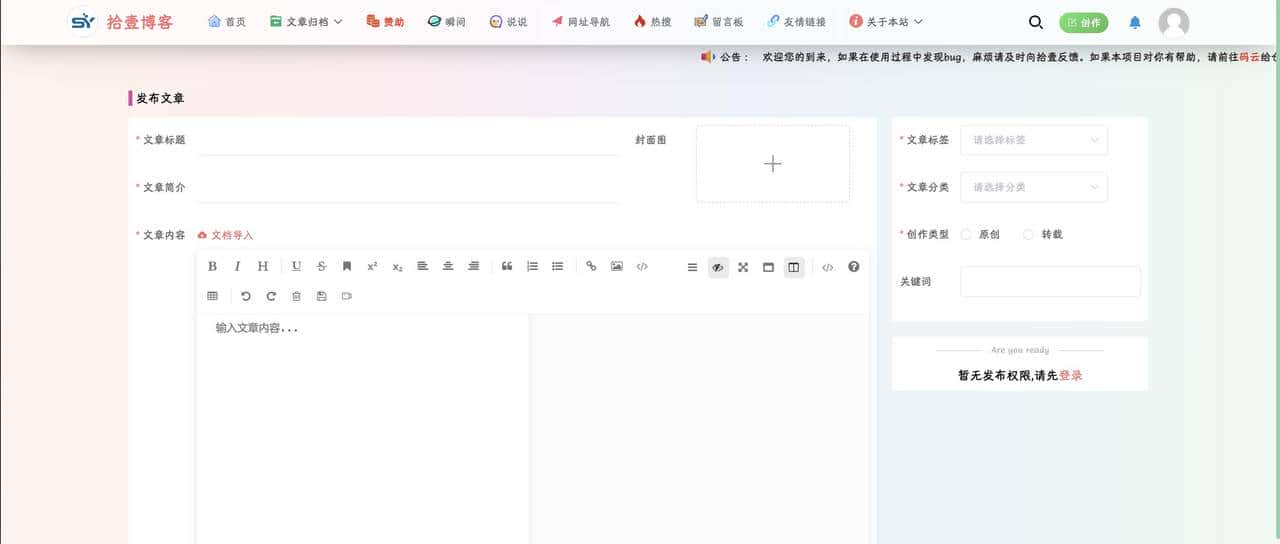Open the 文章分类 category dropdown
This screenshot has height=544, width=1280.
[x=1034, y=187]
